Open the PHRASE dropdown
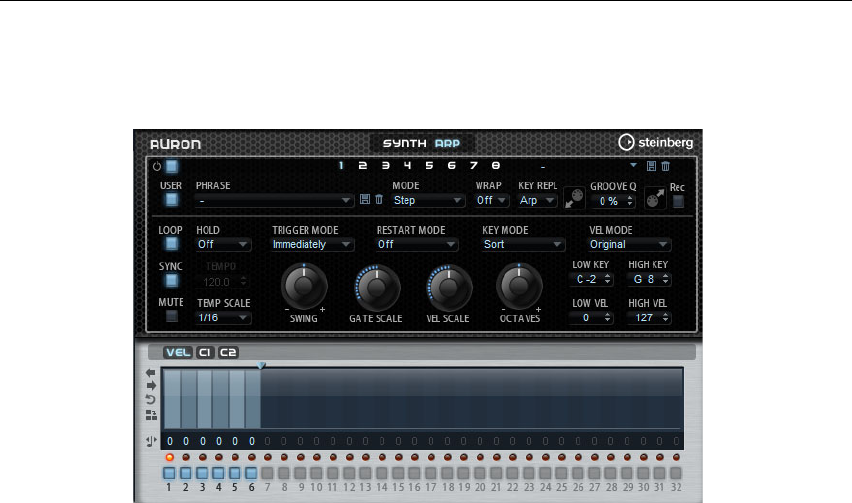Image resolution: width=852 pixels, height=503 pixels. (x=274, y=201)
